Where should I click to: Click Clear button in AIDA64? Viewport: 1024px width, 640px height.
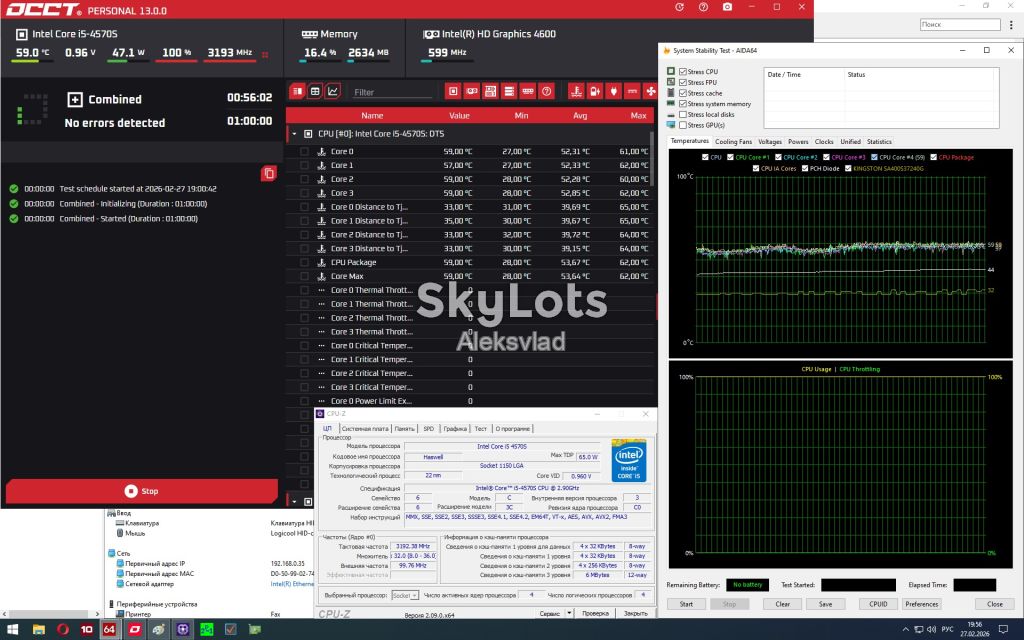coord(782,604)
